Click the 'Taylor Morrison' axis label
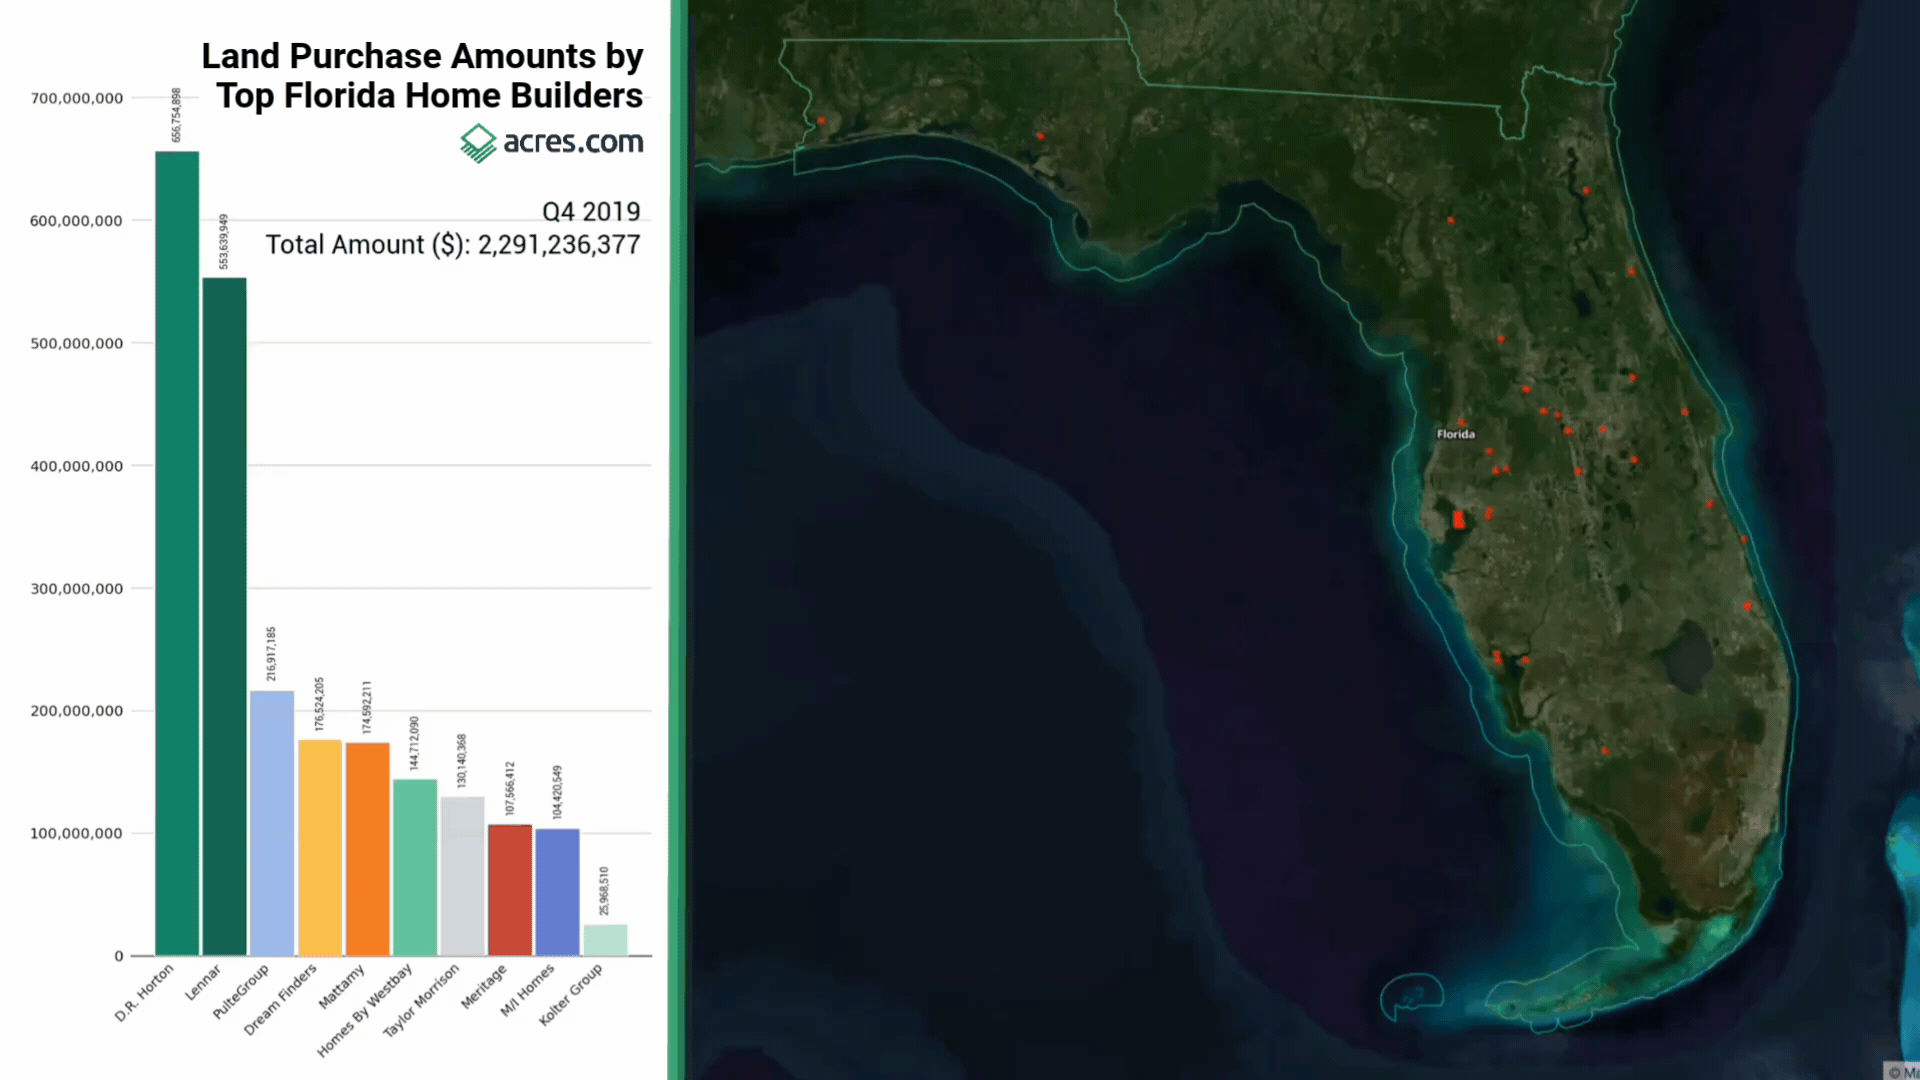The image size is (1920, 1080). (421, 1000)
